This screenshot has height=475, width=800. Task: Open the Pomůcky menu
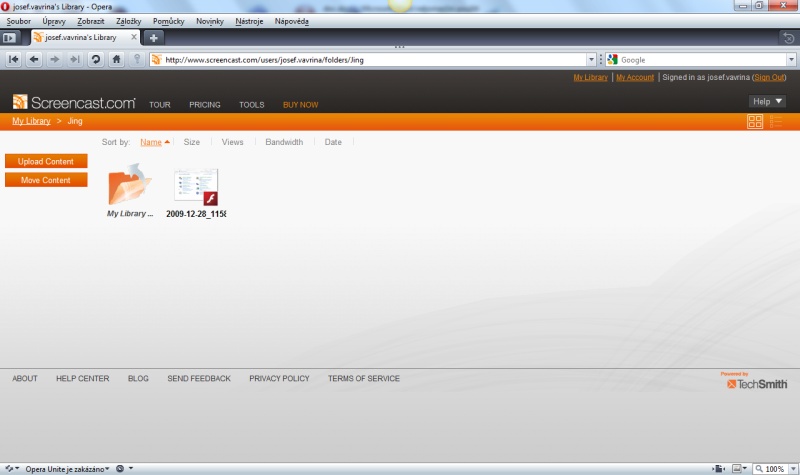coord(168,21)
